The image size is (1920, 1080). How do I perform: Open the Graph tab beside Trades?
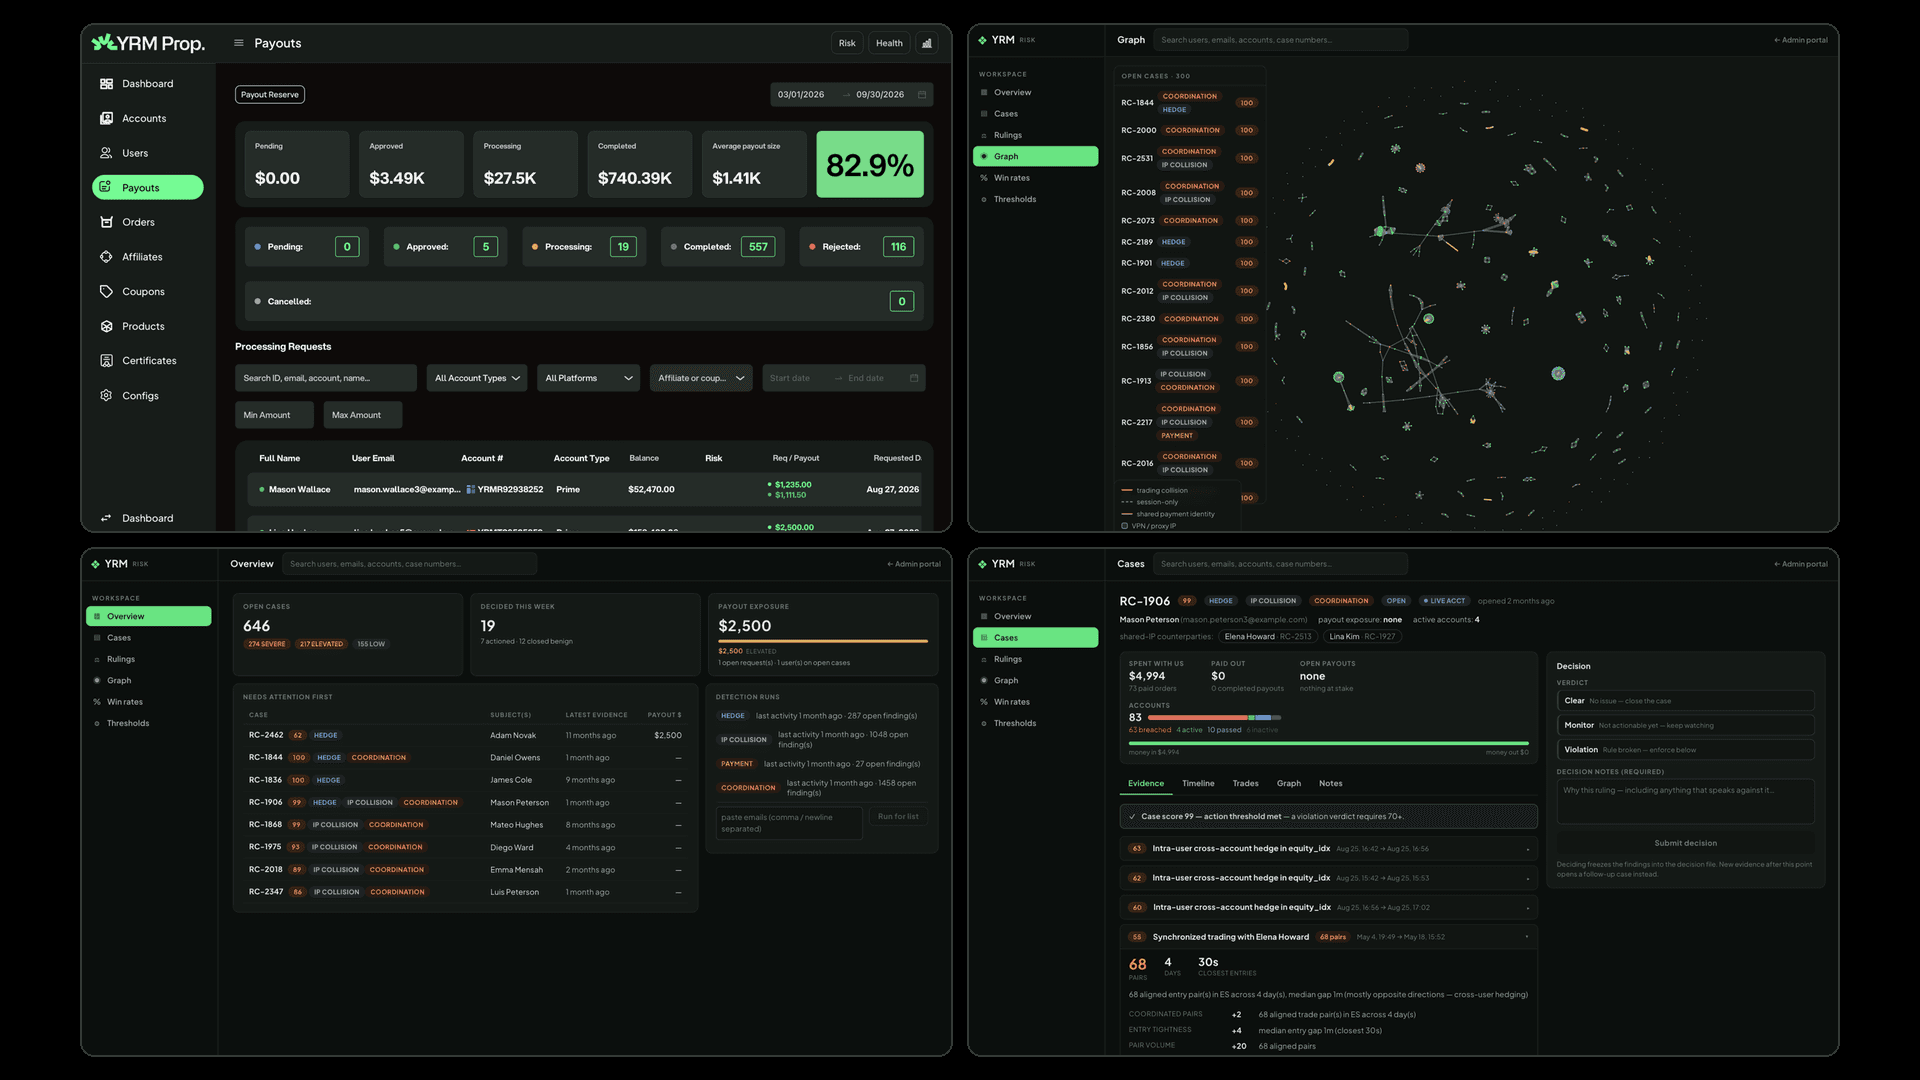1289,784
